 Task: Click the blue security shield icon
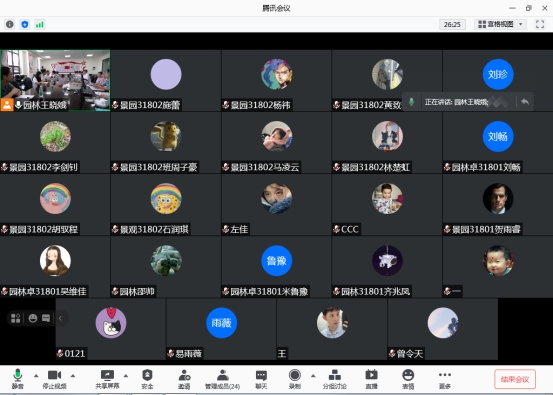pyautogui.click(x=25, y=24)
